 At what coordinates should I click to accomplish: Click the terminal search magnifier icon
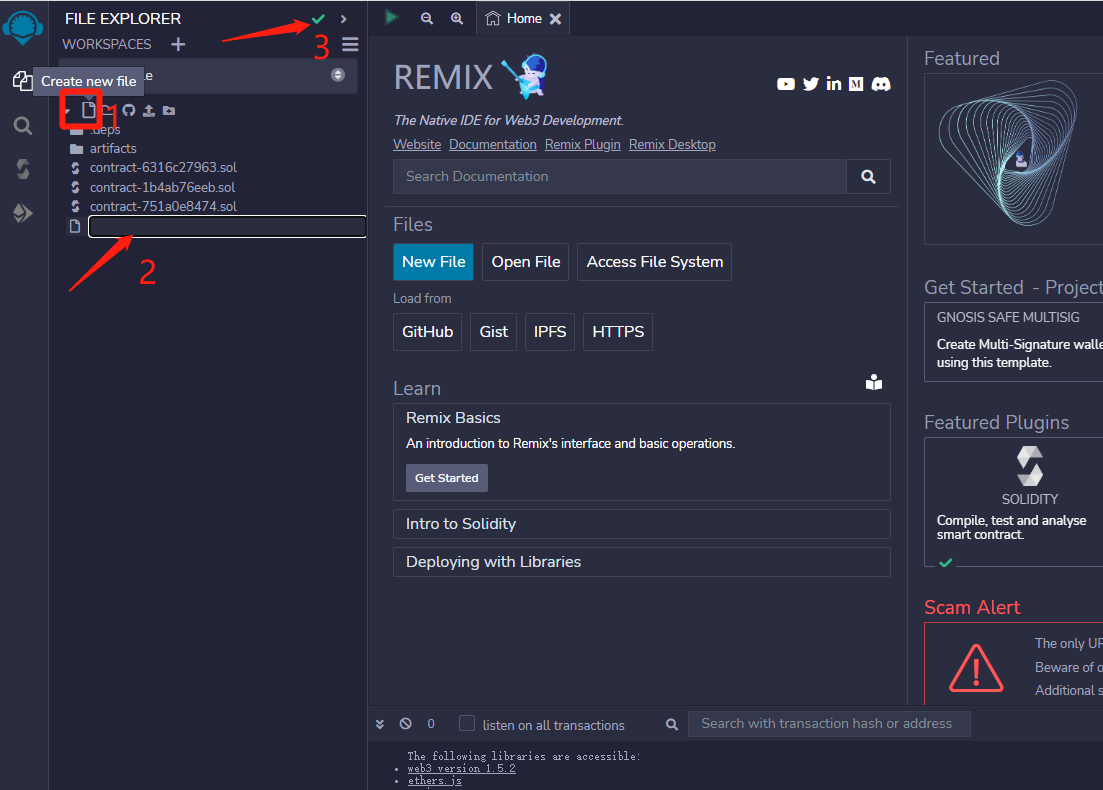pos(672,725)
